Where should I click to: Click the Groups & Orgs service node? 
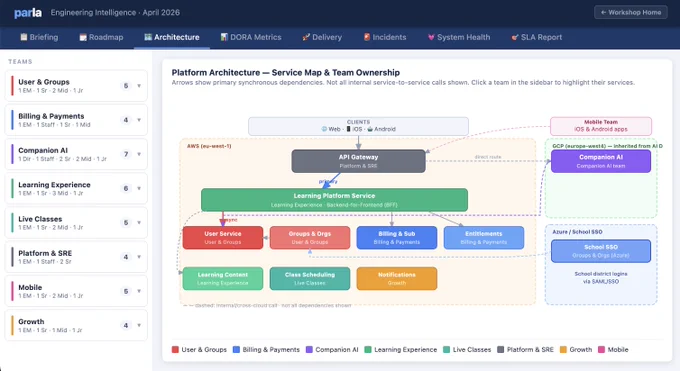(310, 238)
